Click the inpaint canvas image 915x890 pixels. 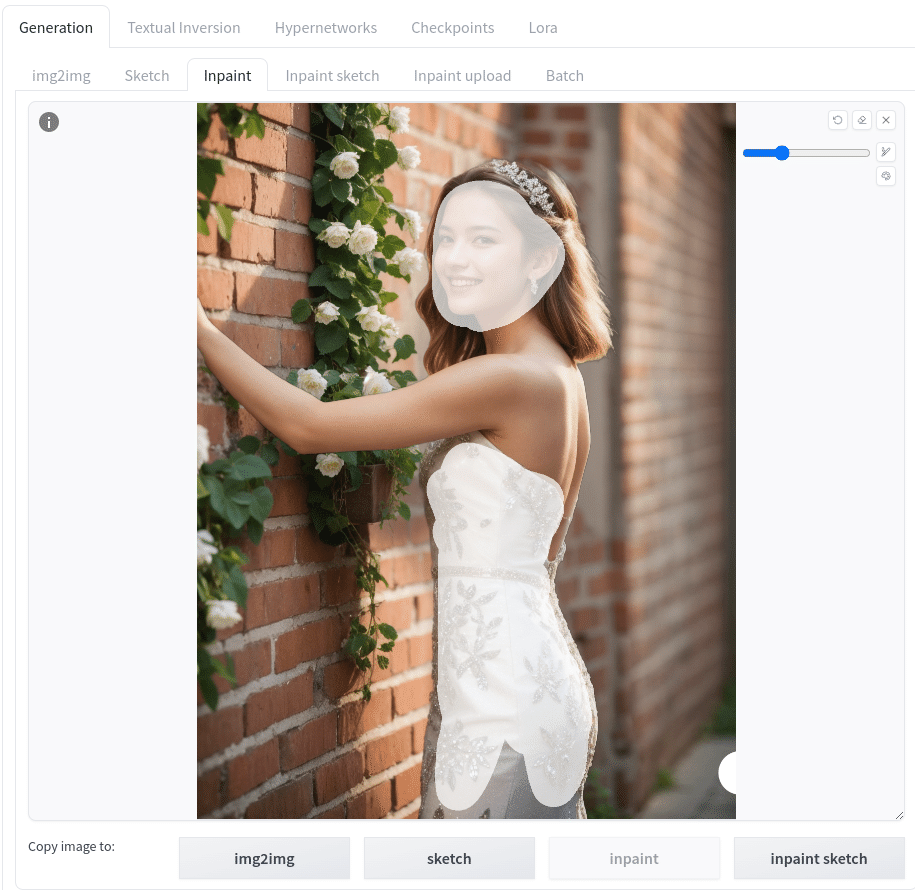[466, 461]
